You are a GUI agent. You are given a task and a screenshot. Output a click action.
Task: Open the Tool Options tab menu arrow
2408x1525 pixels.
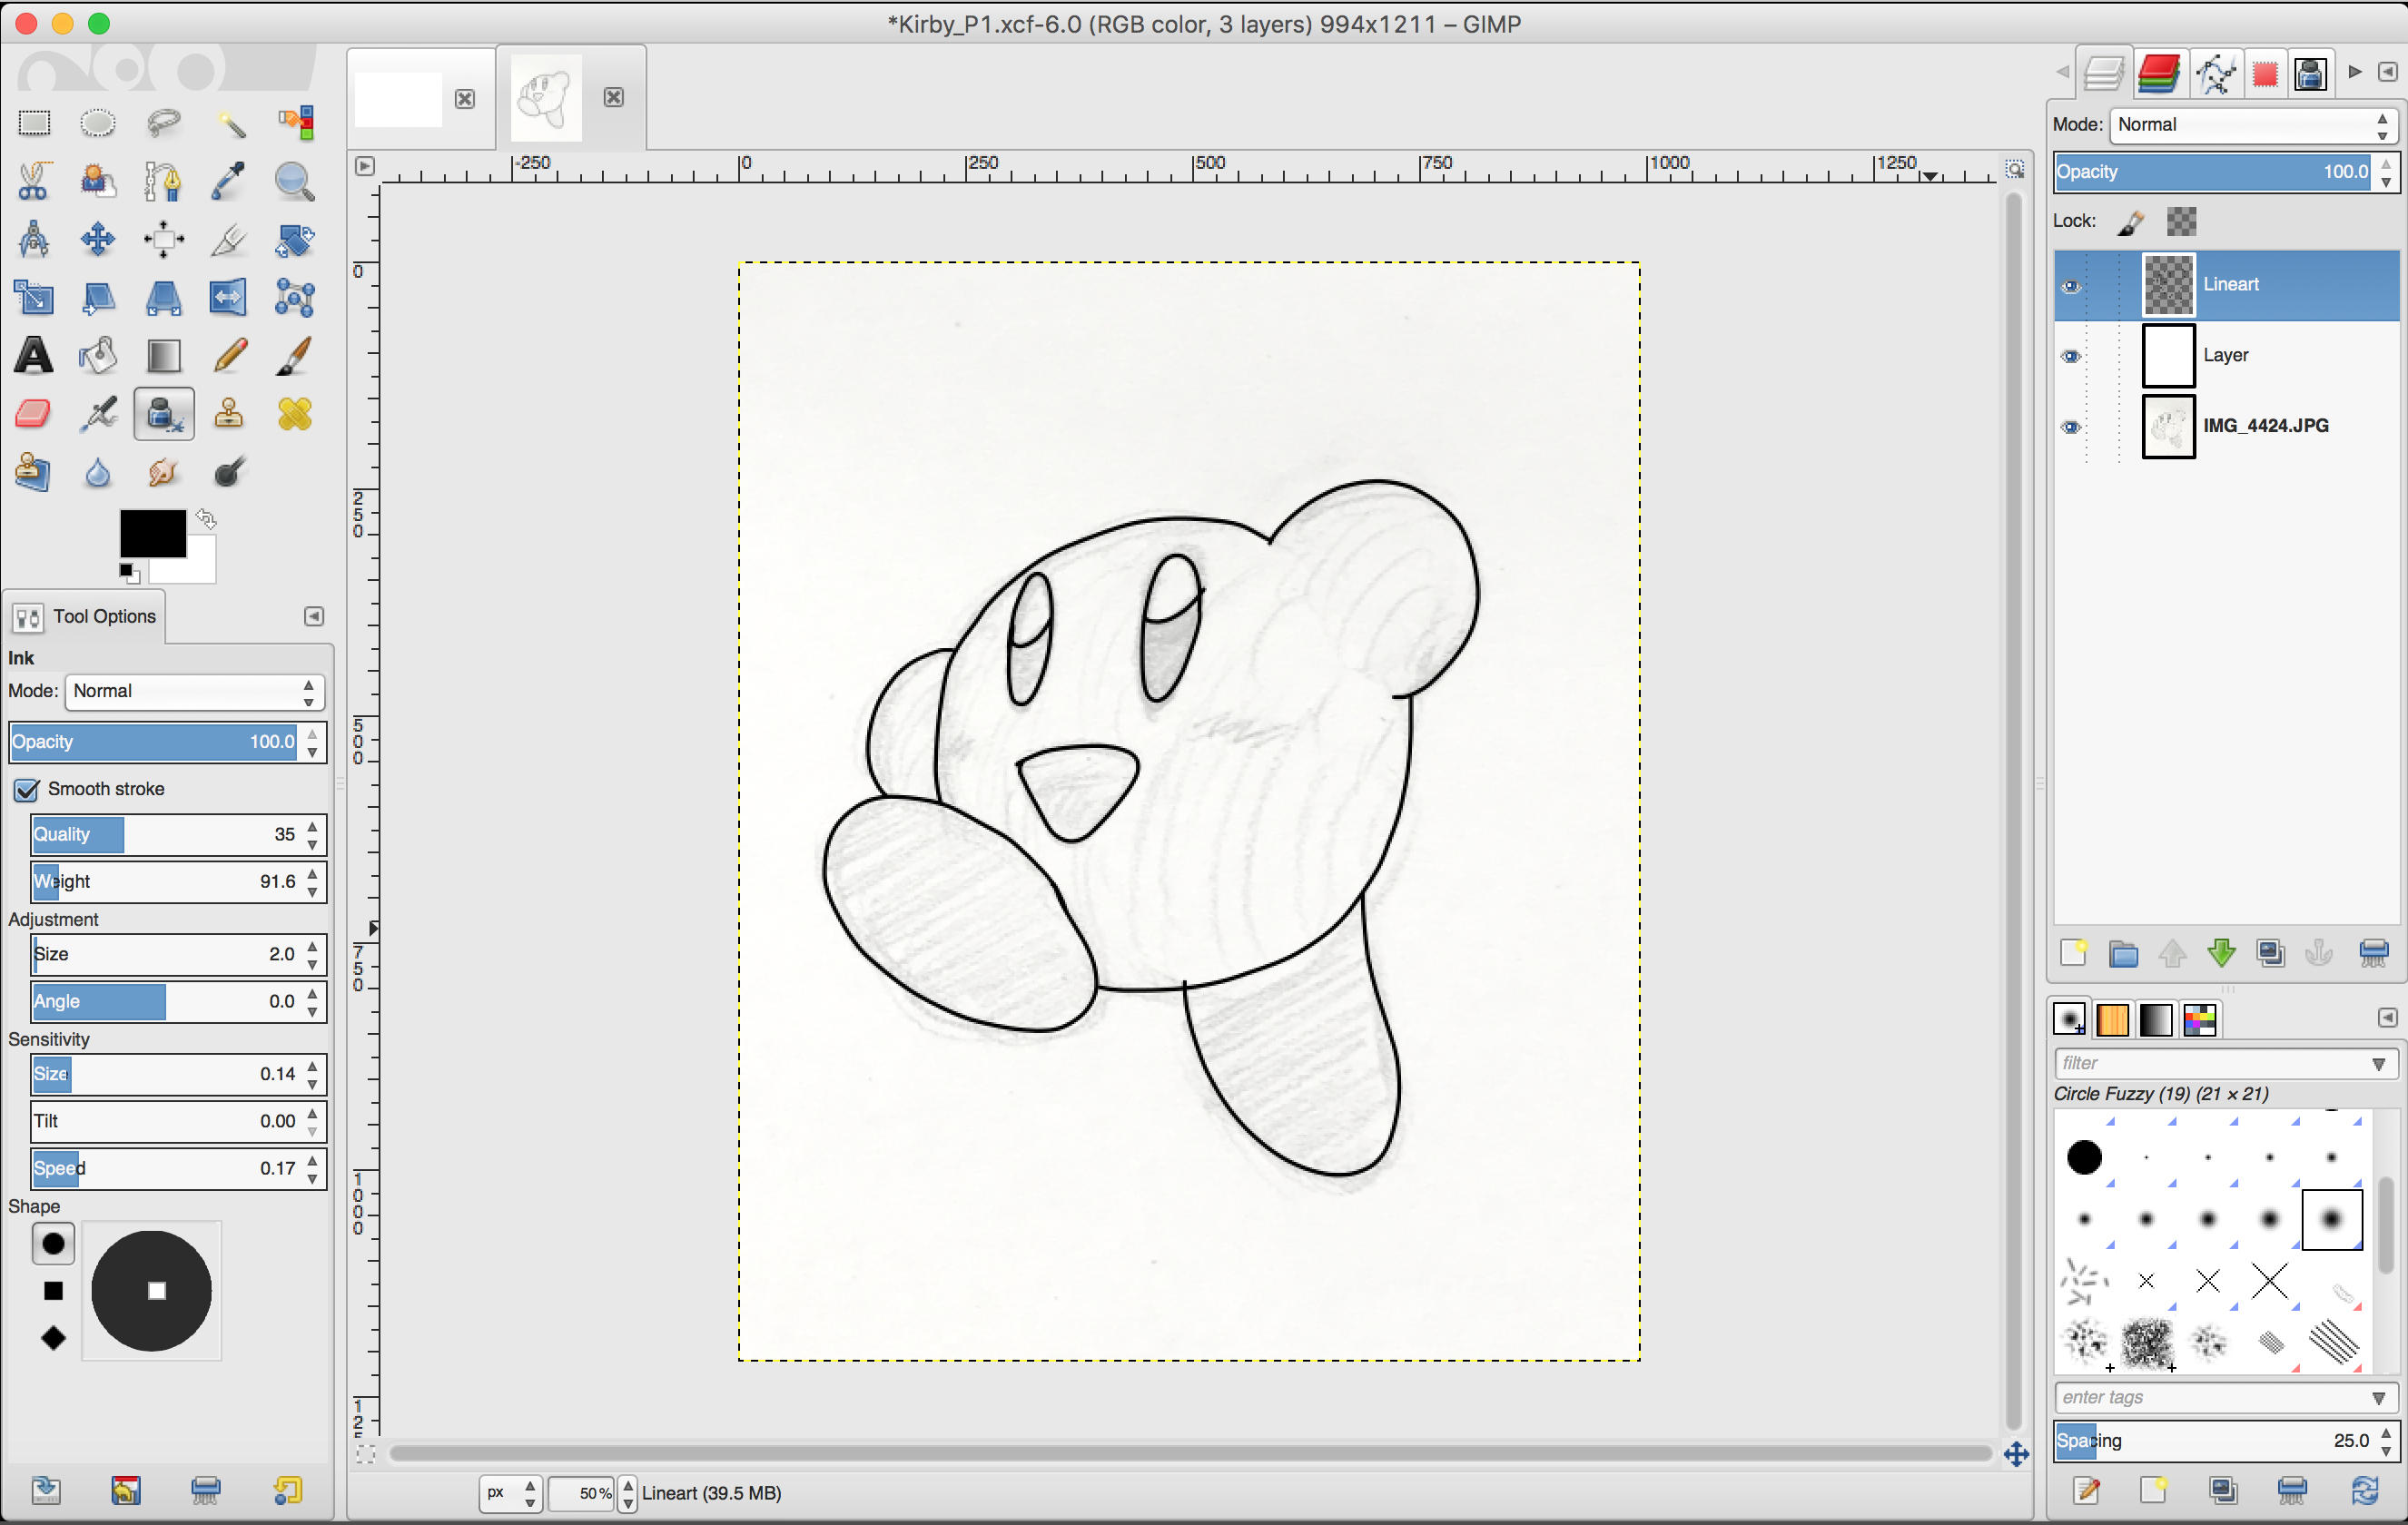click(x=314, y=616)
